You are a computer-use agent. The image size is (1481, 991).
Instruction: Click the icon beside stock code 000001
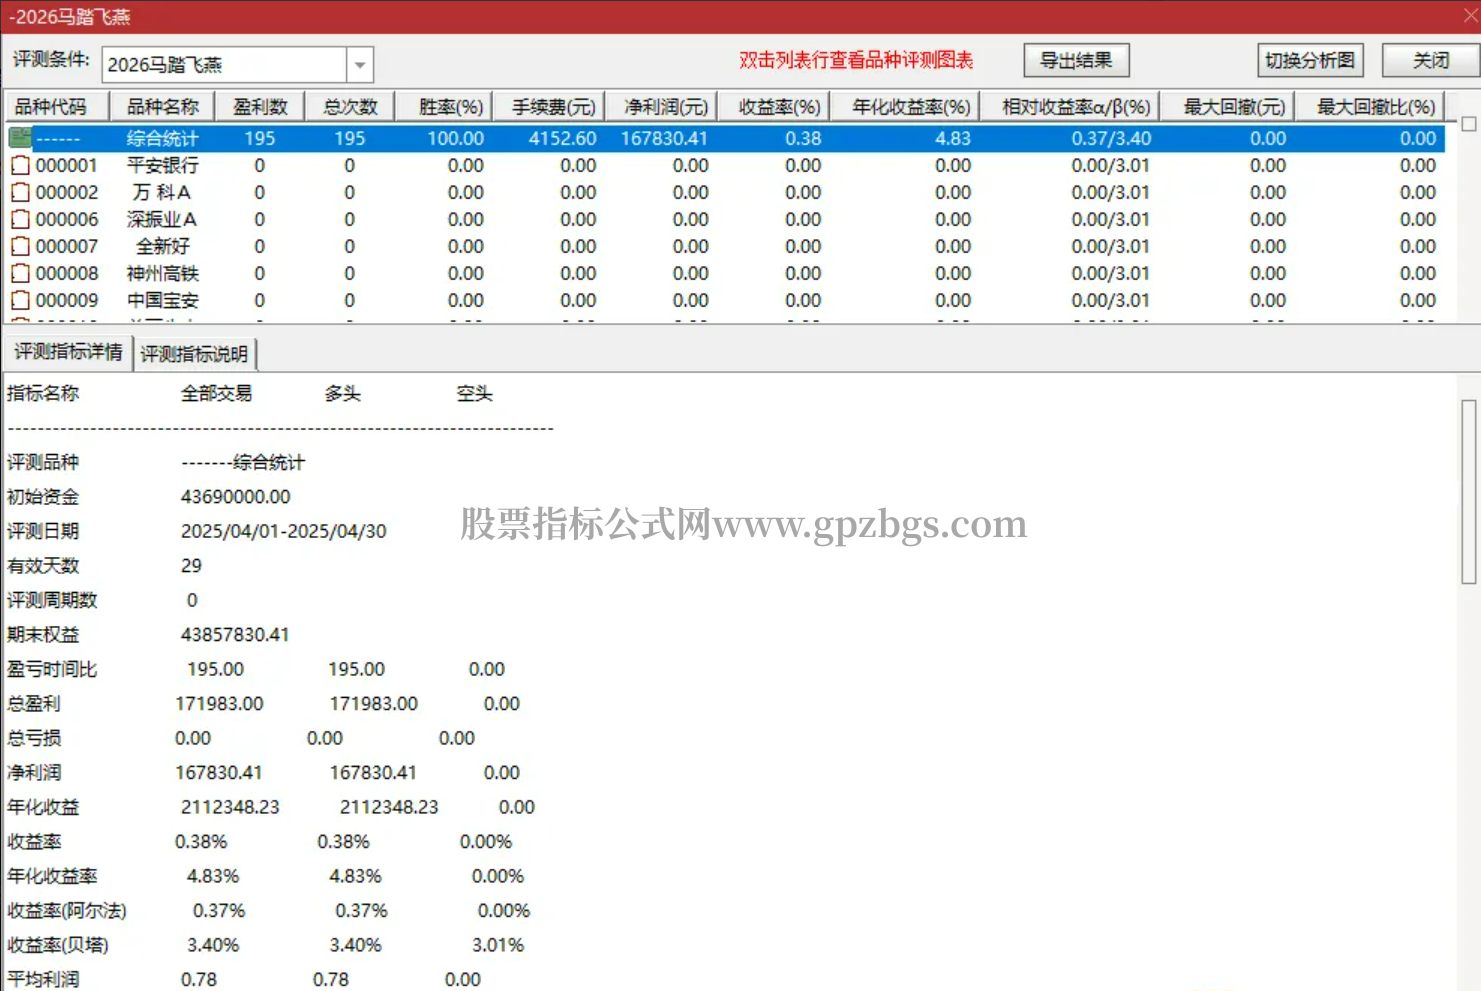(x=20, y=166)
